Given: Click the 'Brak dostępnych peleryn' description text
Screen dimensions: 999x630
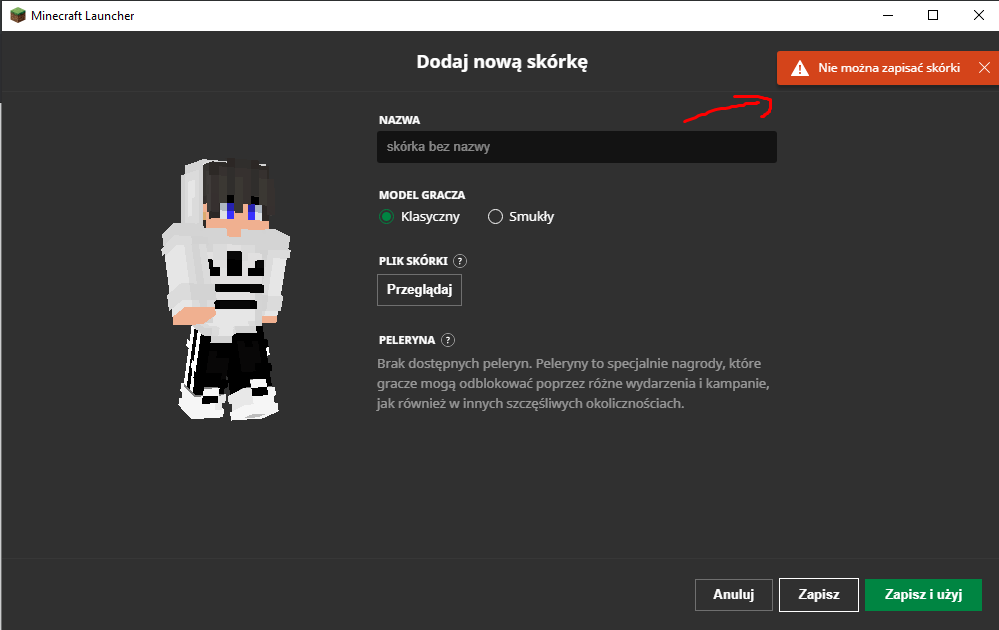Looking at the screenshot, I should pos(573,383).
